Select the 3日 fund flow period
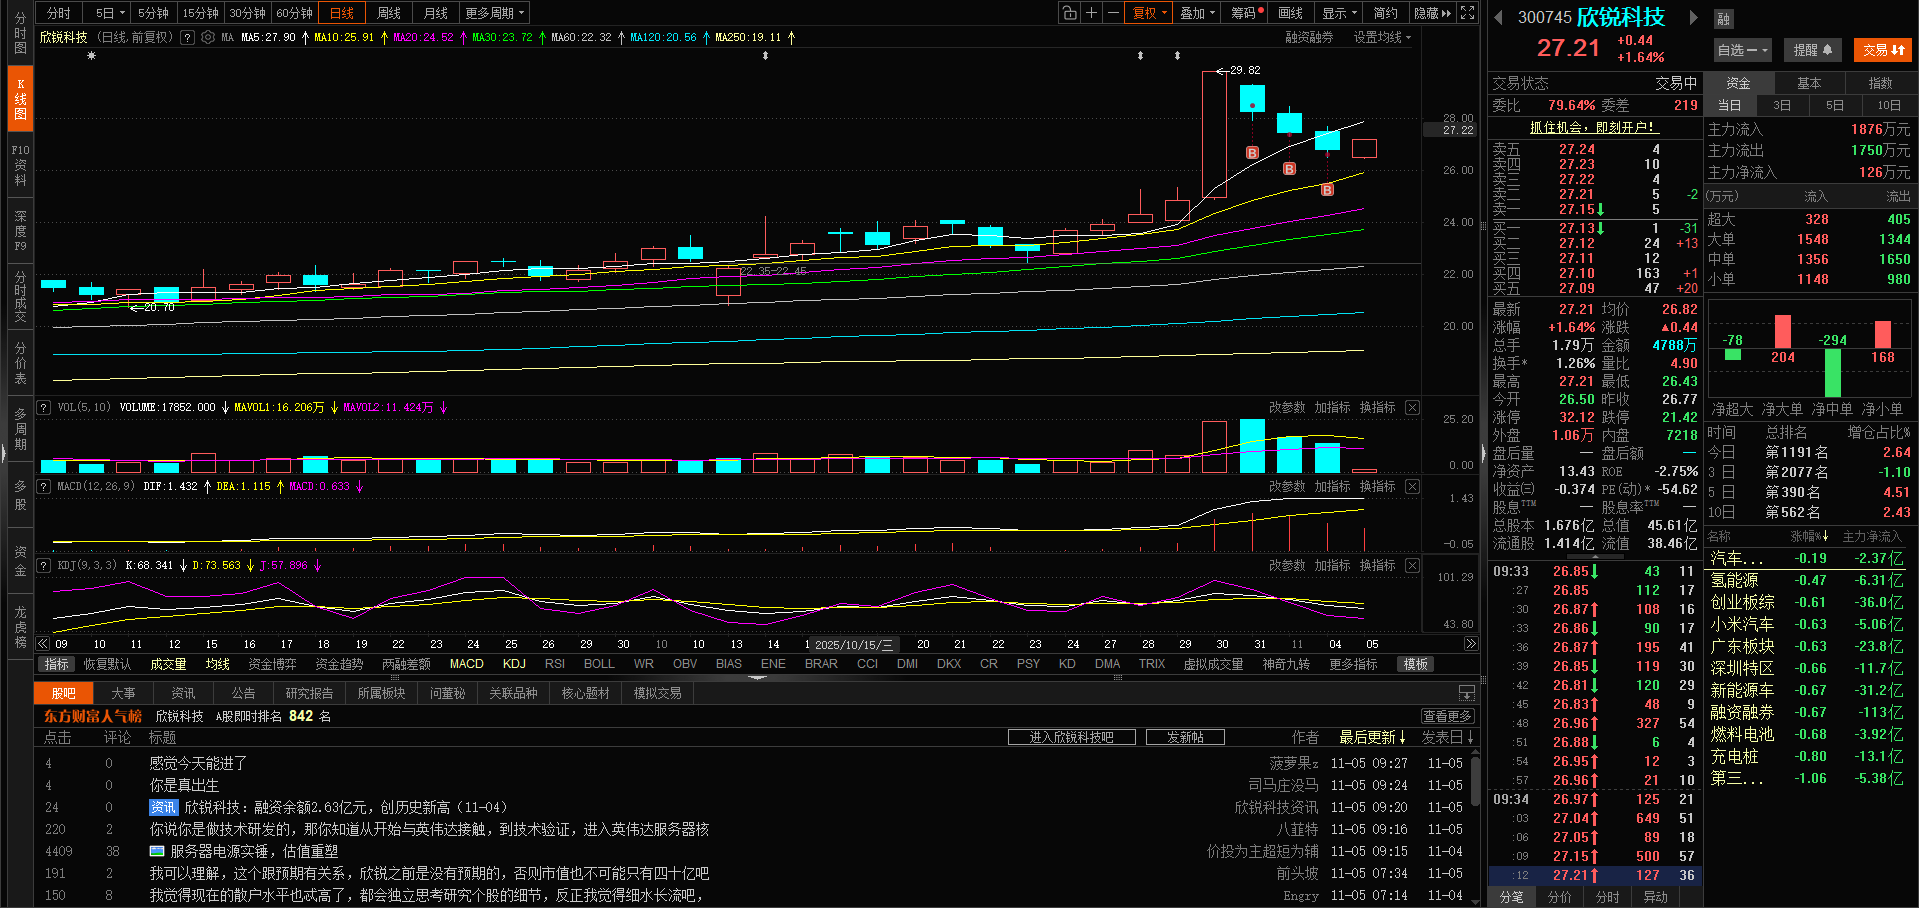The image size is (1919, 908). pyautogui.click(x=1782, y=105)
